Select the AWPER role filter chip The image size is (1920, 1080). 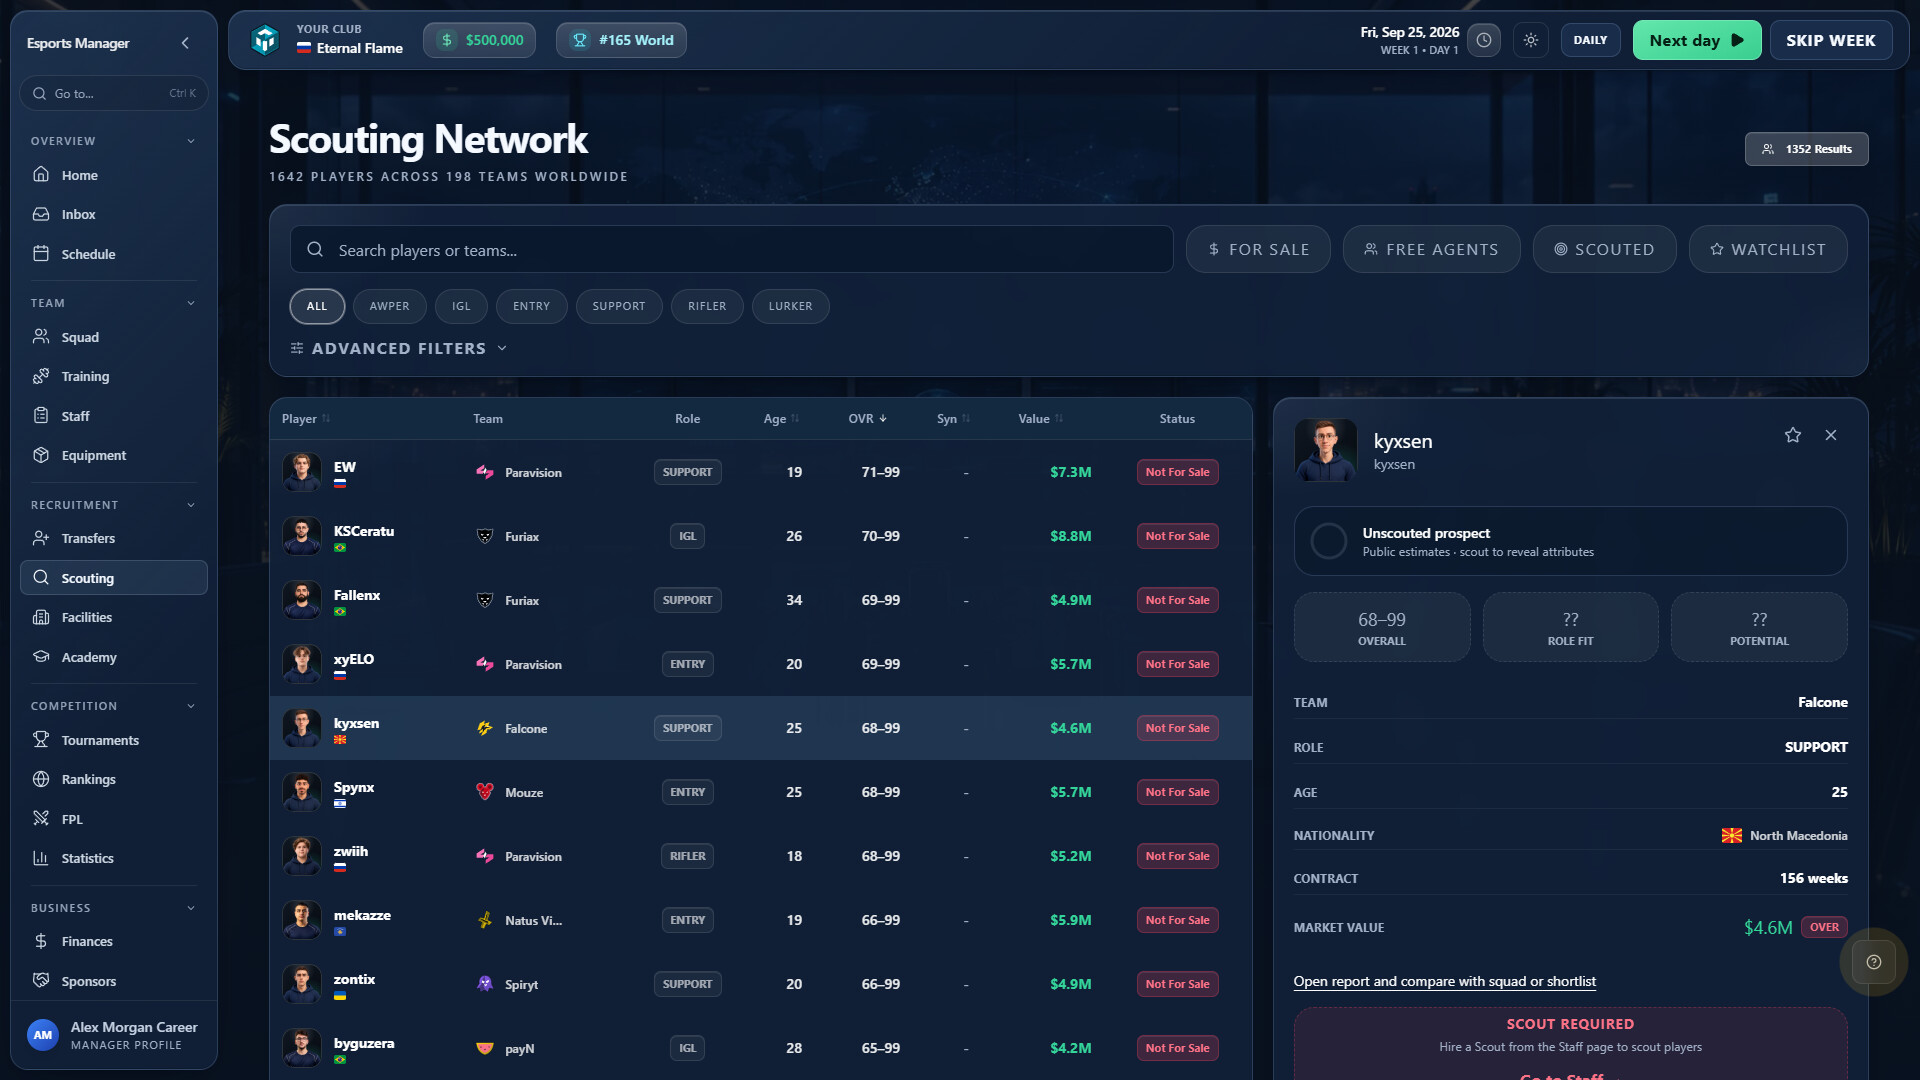389,306
